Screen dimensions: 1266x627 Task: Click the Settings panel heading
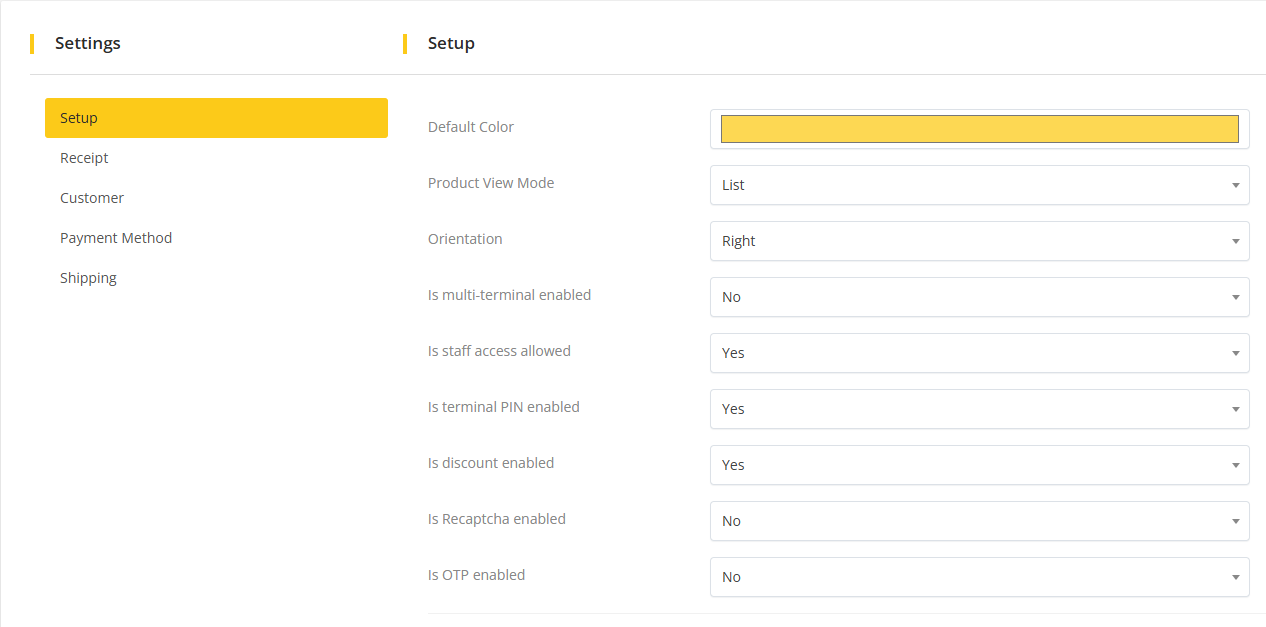pyautogui.click(x=88, y=43)
